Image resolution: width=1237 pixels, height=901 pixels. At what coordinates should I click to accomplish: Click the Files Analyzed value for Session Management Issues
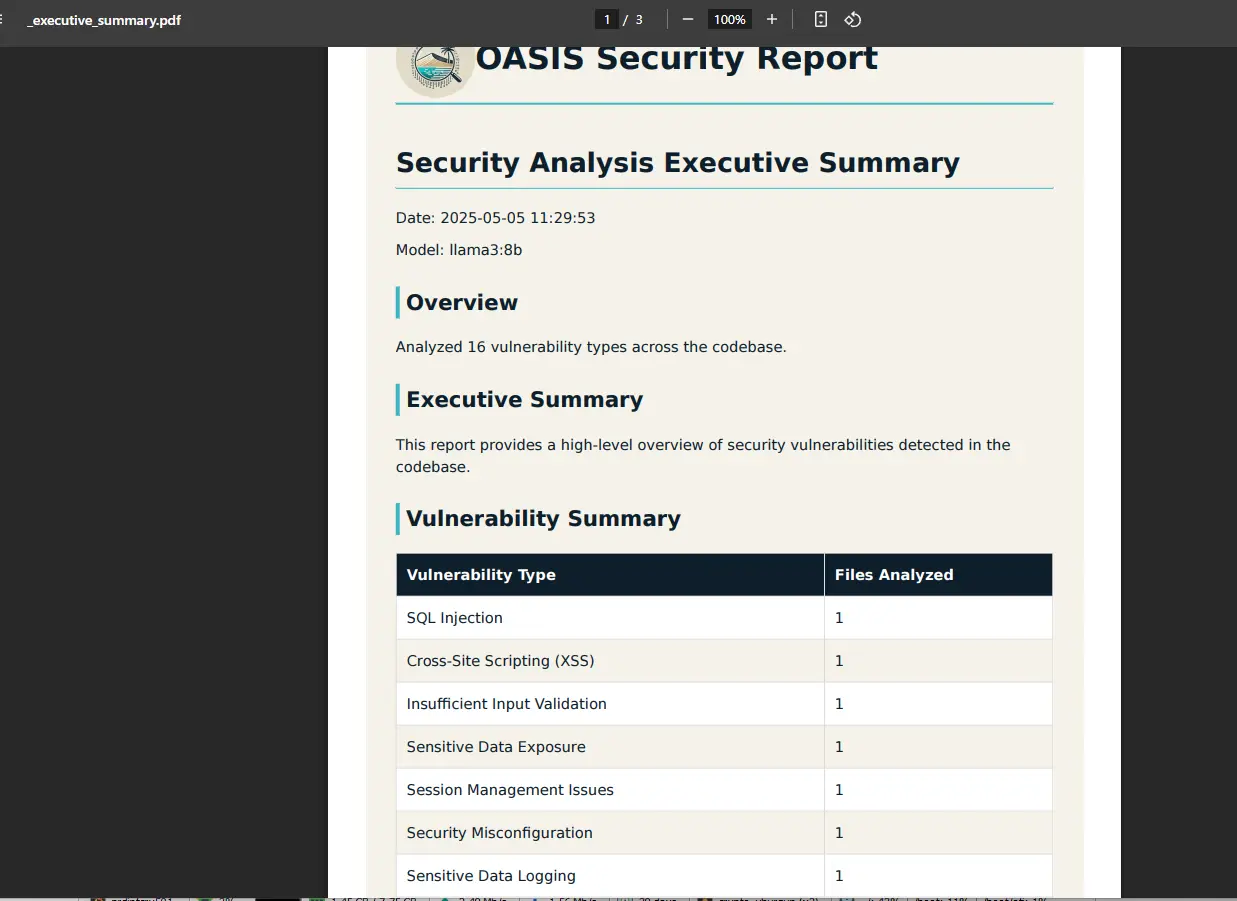938,790
